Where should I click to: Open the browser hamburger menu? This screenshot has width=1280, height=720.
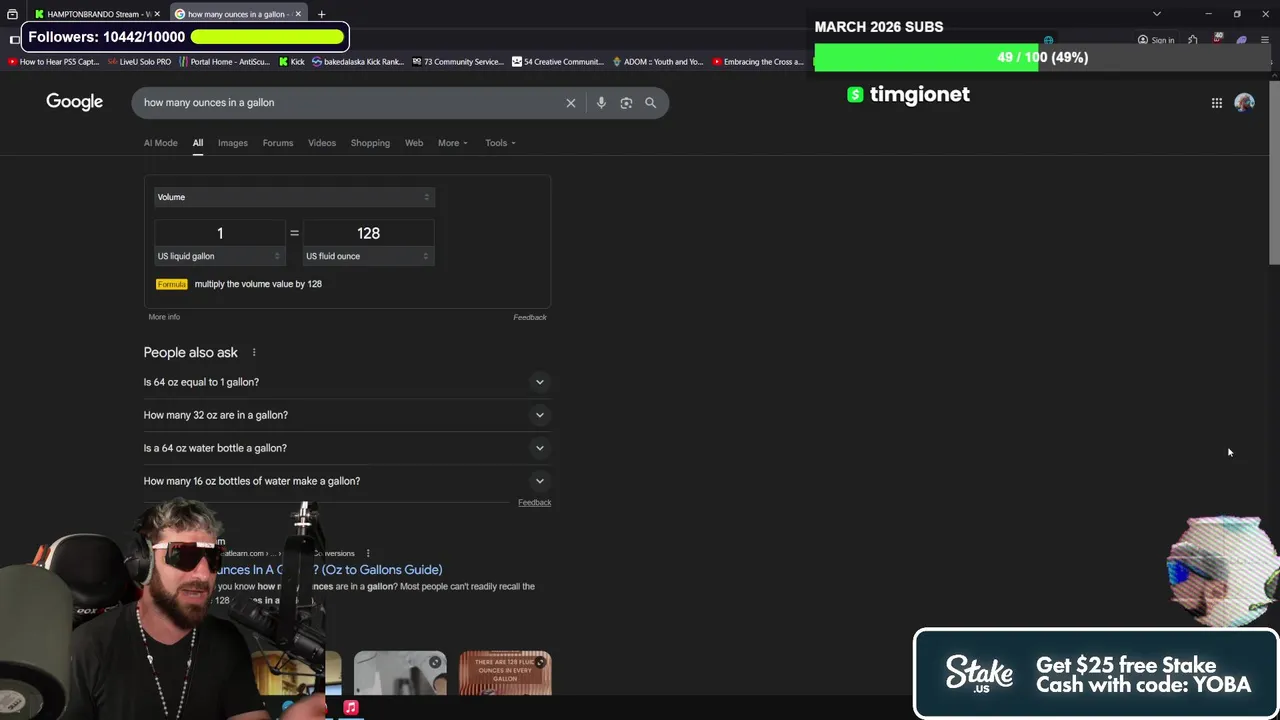click(x=1264, y=40)
